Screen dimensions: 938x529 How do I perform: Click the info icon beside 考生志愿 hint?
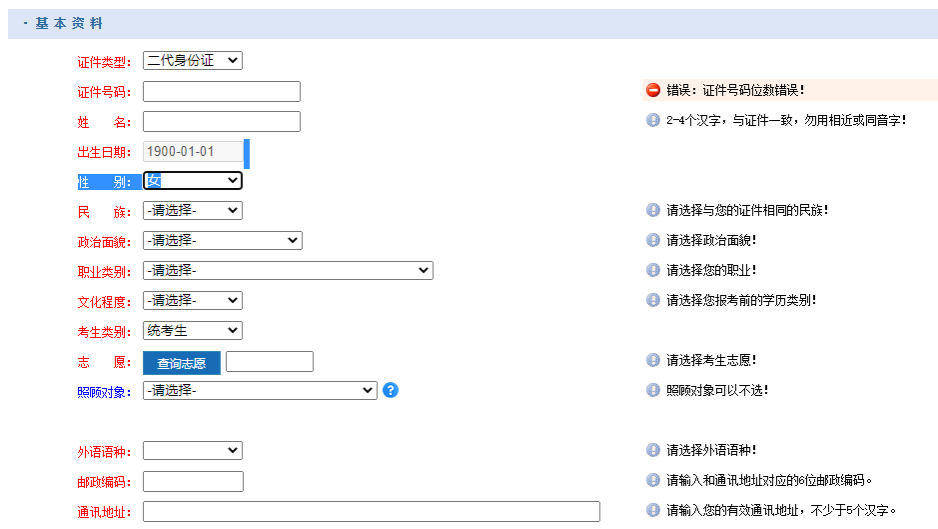(x=653, y=360)
